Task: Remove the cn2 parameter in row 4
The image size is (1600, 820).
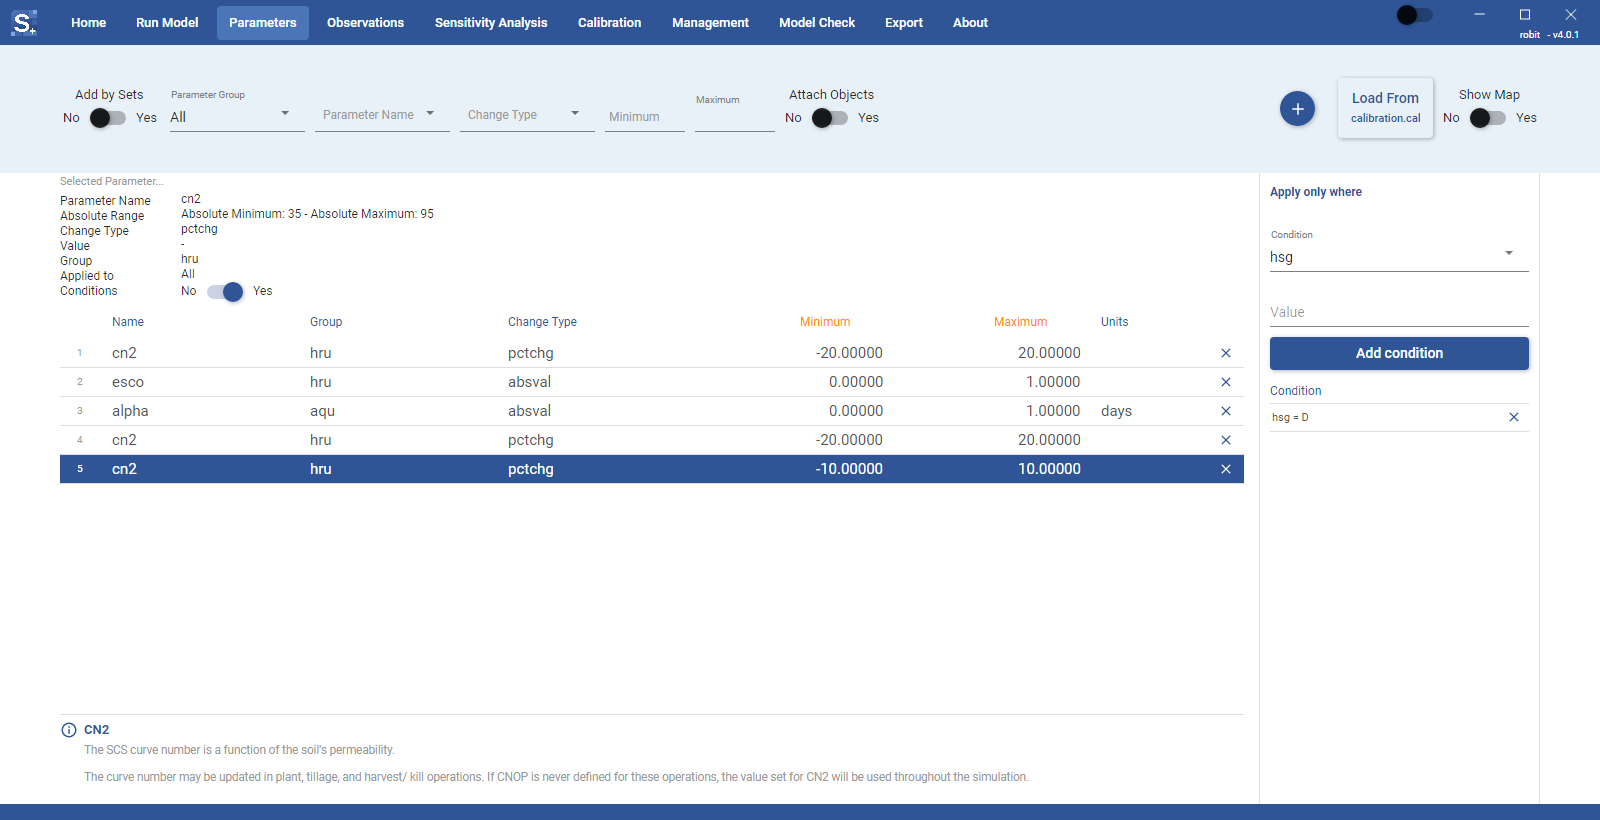Action: (x=1226, y=440)
